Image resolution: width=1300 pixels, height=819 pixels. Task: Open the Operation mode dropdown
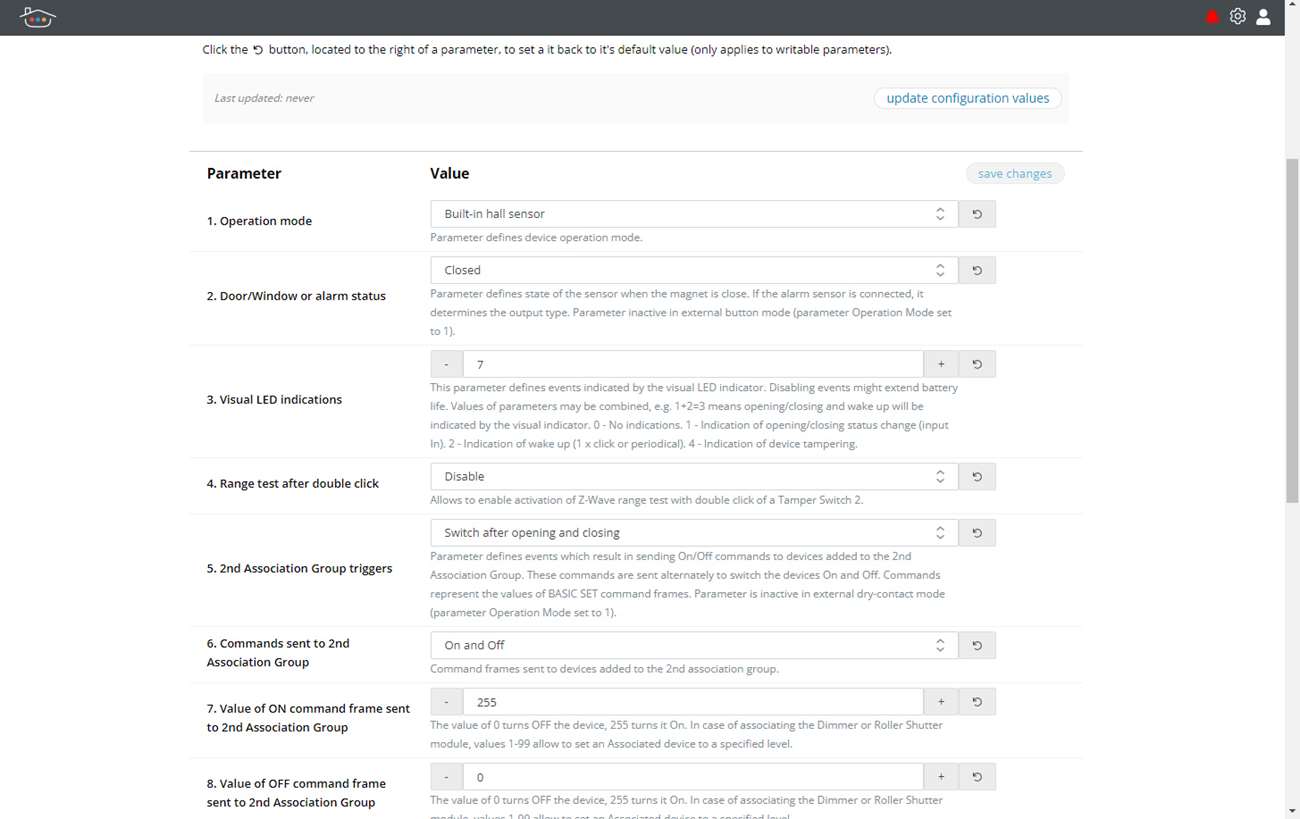tap(693, 214)
